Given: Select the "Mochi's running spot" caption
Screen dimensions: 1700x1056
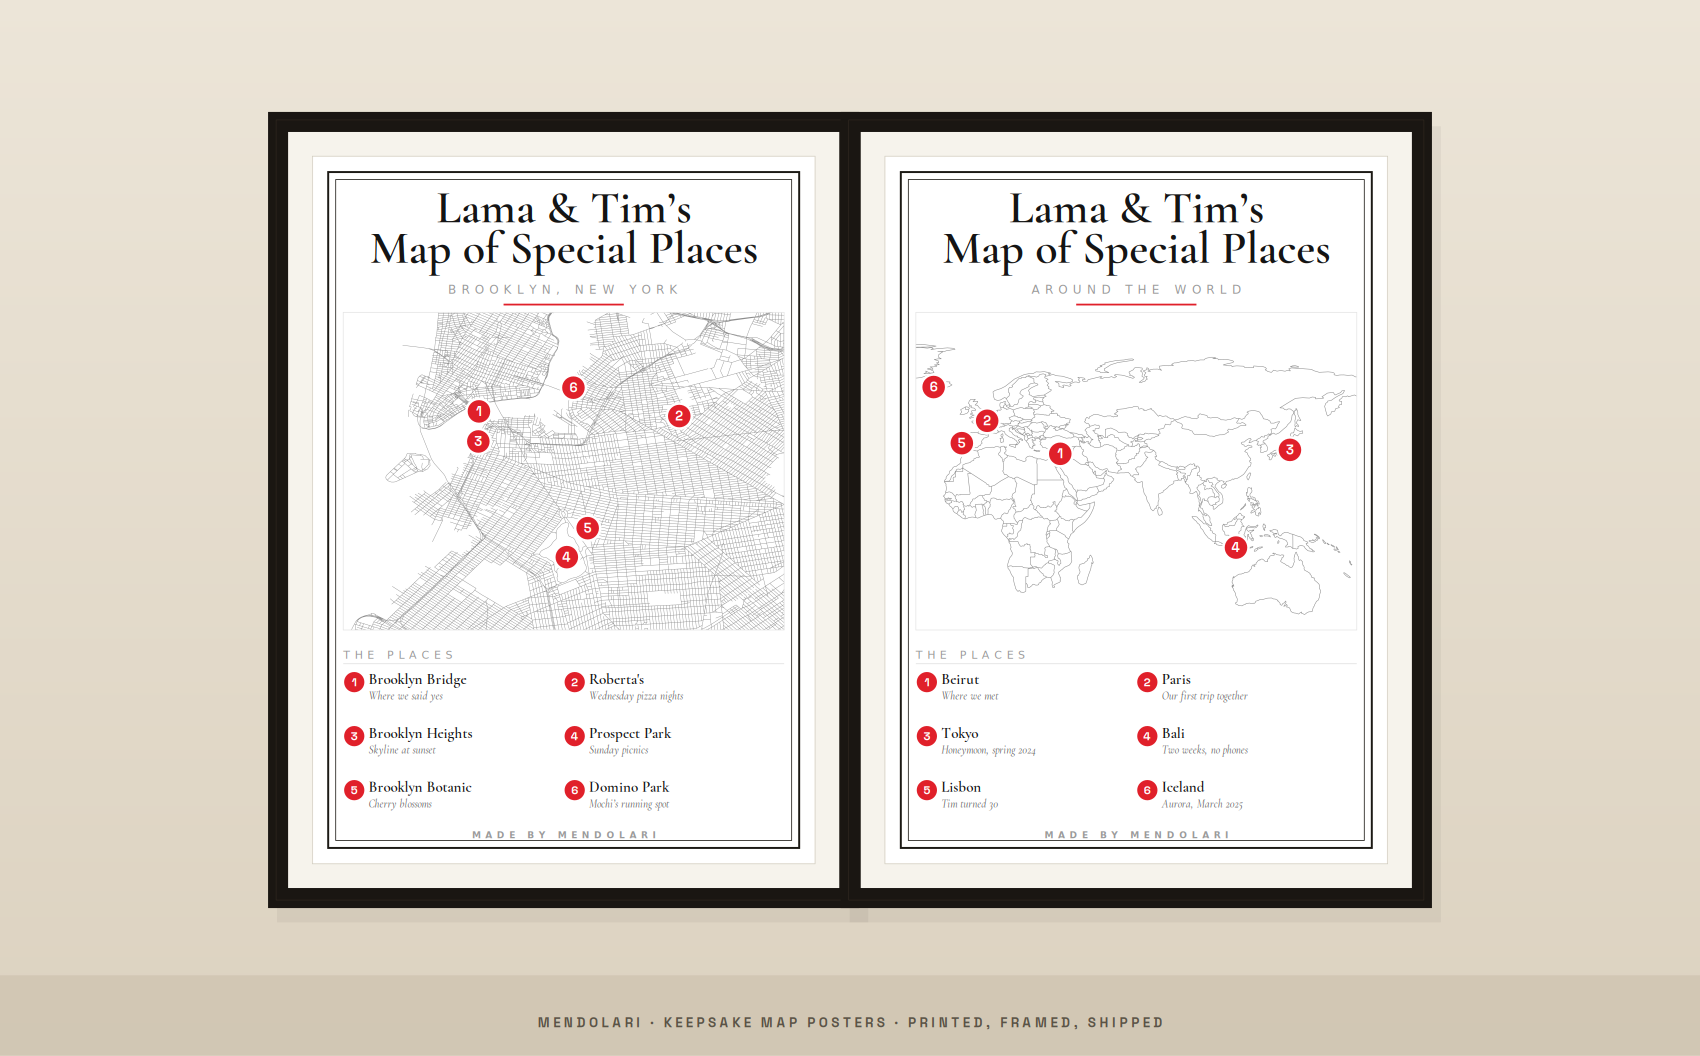Looking at the screenshot, I should [629, 804].
